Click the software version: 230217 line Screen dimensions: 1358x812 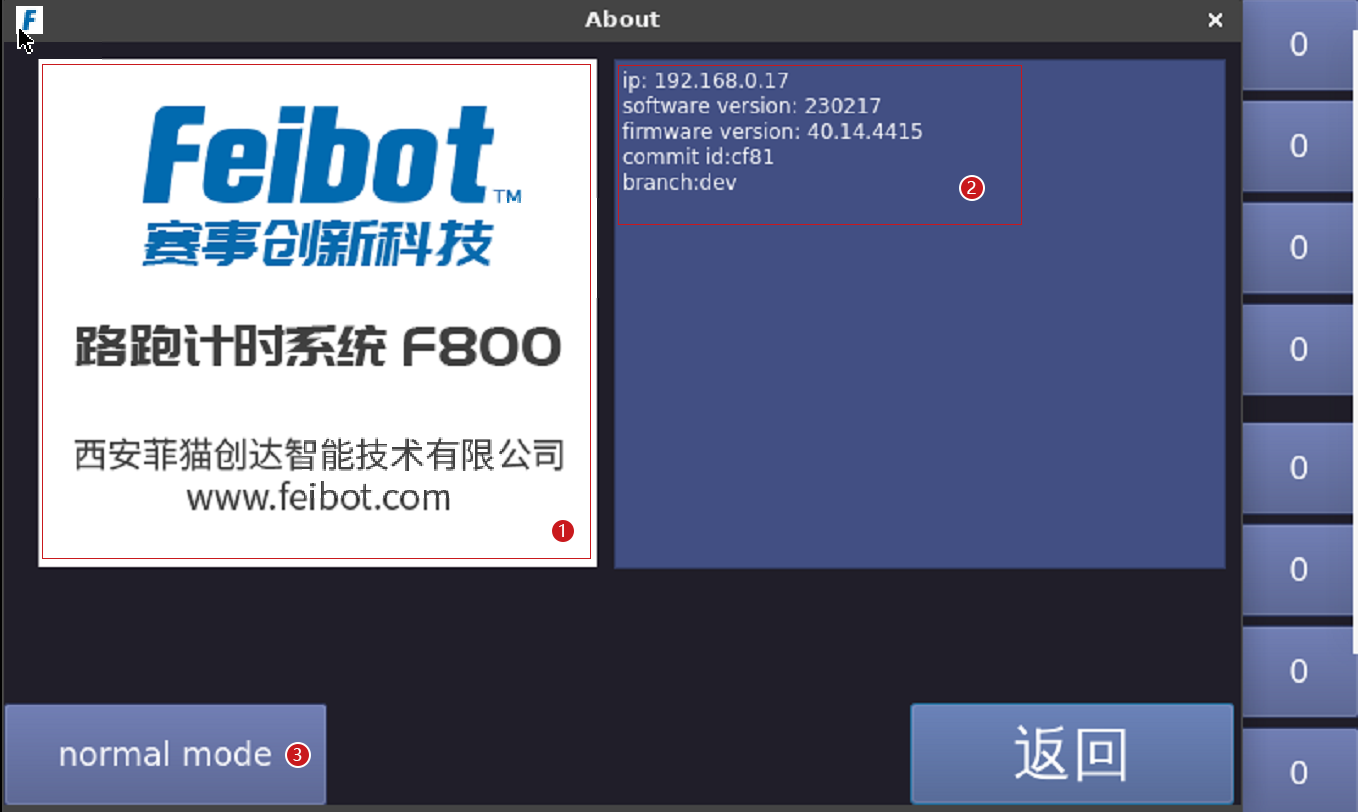[751, 106]
